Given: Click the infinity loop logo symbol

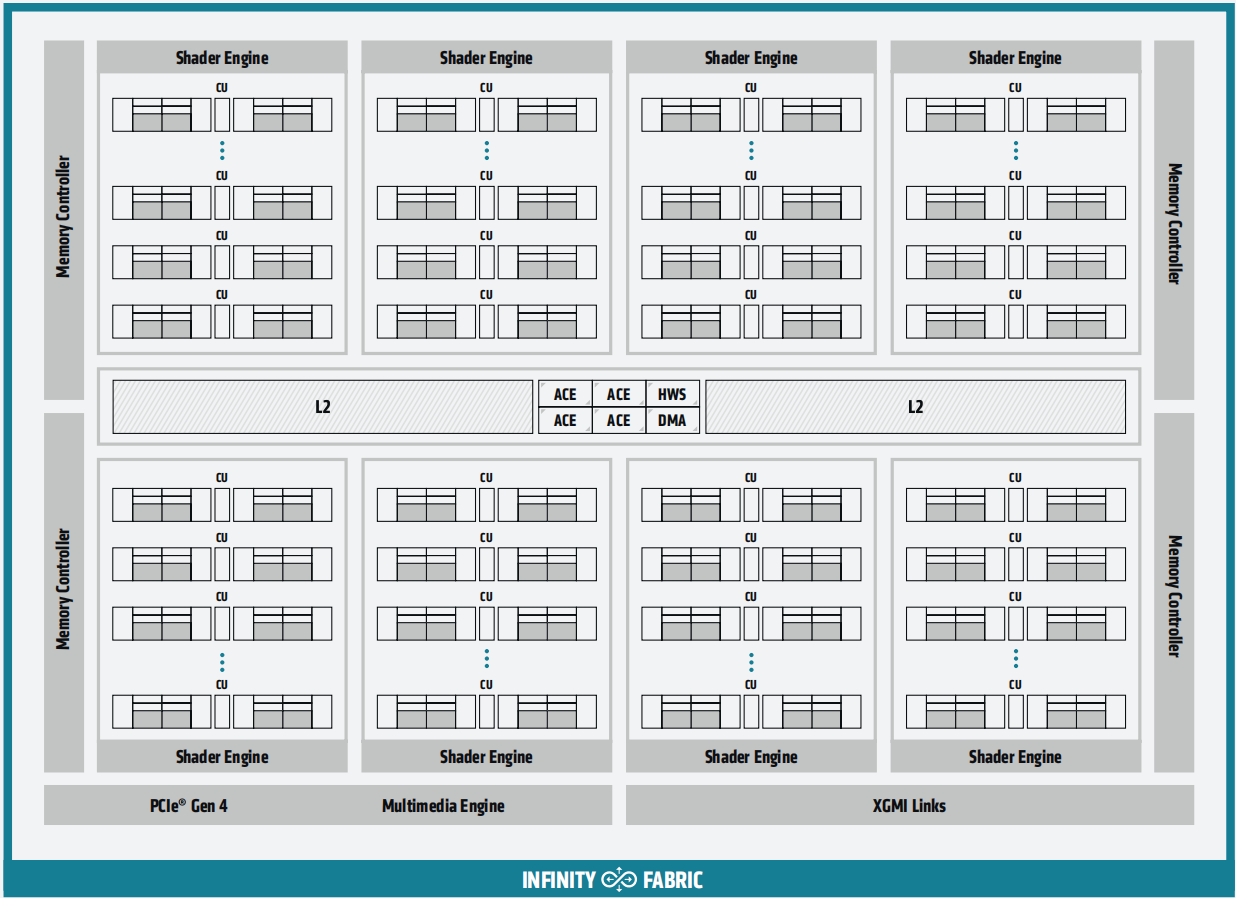Looking at the screenshot, I should 620,880.
